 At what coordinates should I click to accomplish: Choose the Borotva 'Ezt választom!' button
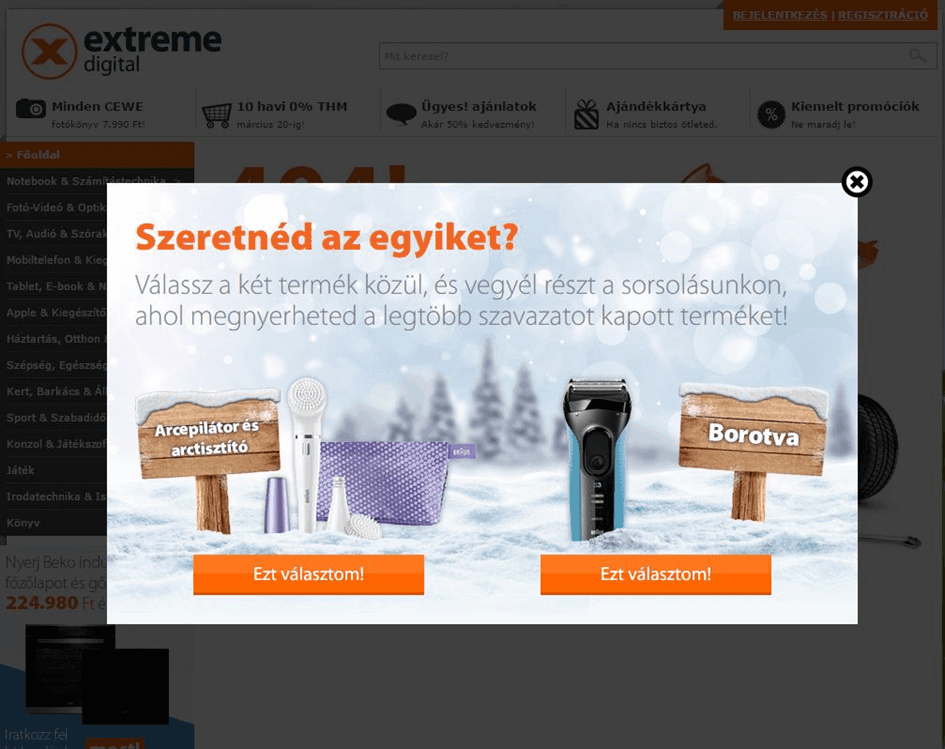656,574
